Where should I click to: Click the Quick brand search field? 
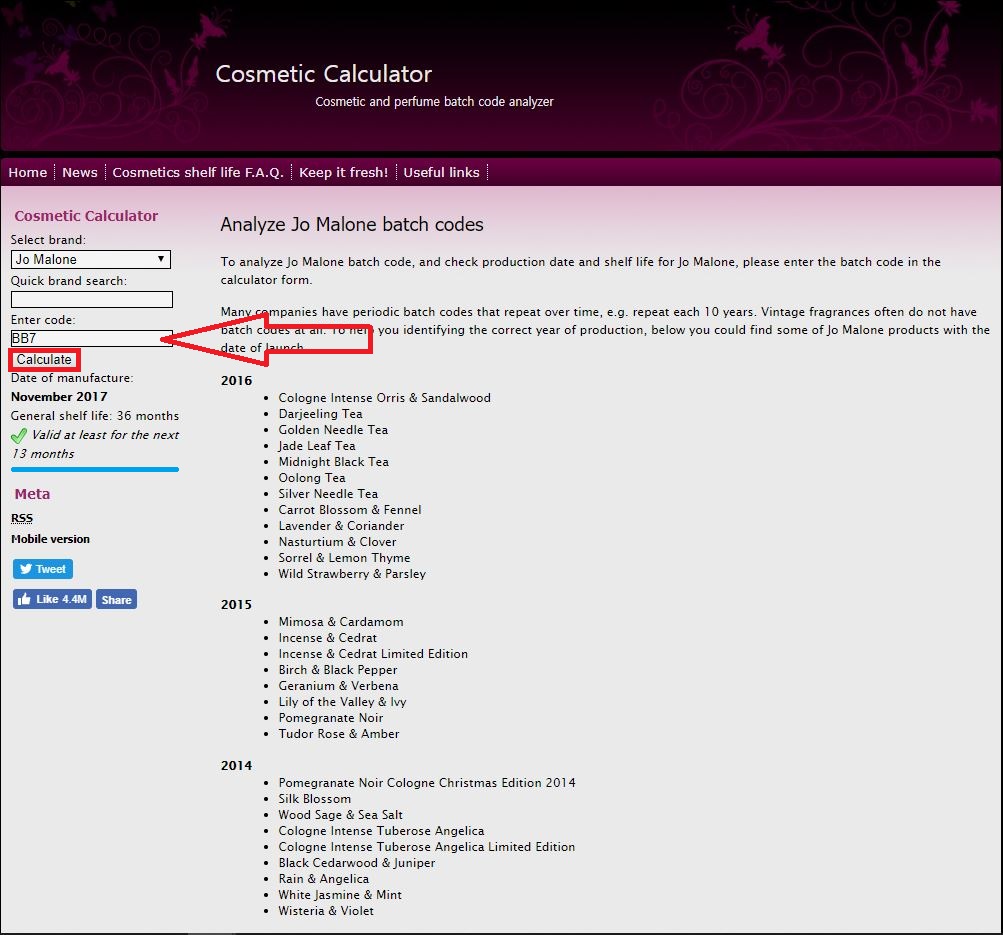coord(91,299)
